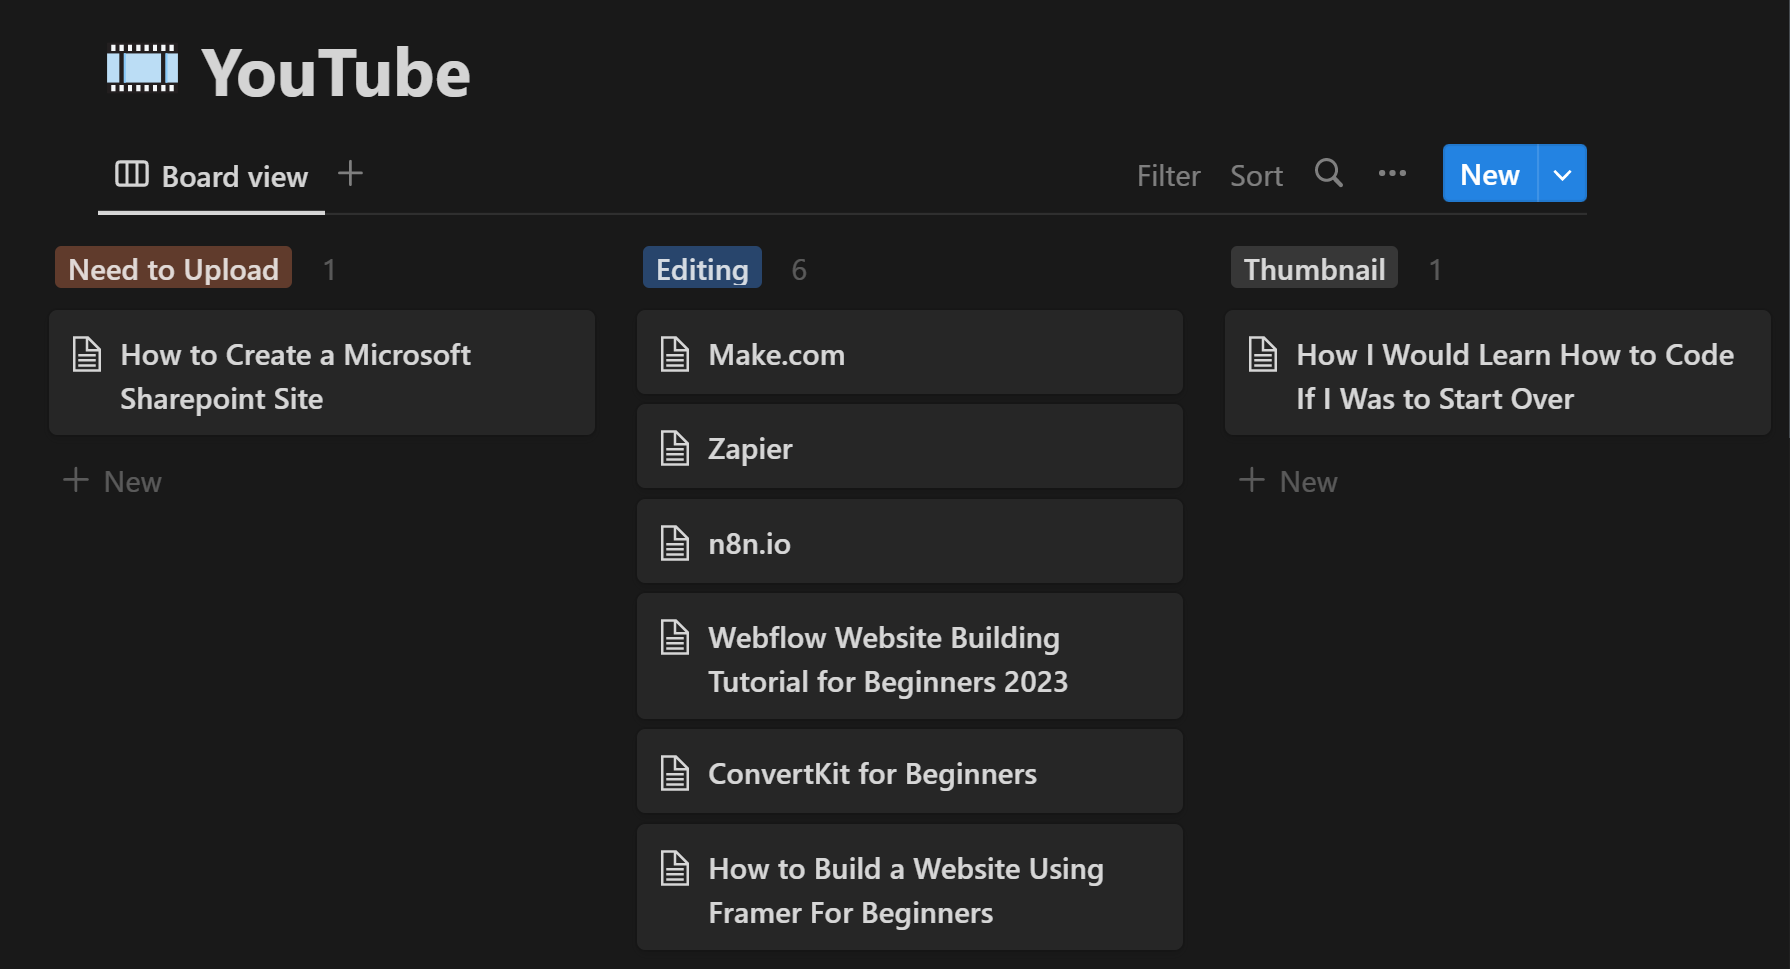Click the Need to Upload status tag
The width and height of the screenshot is (1790, 969).
[173, 268]
